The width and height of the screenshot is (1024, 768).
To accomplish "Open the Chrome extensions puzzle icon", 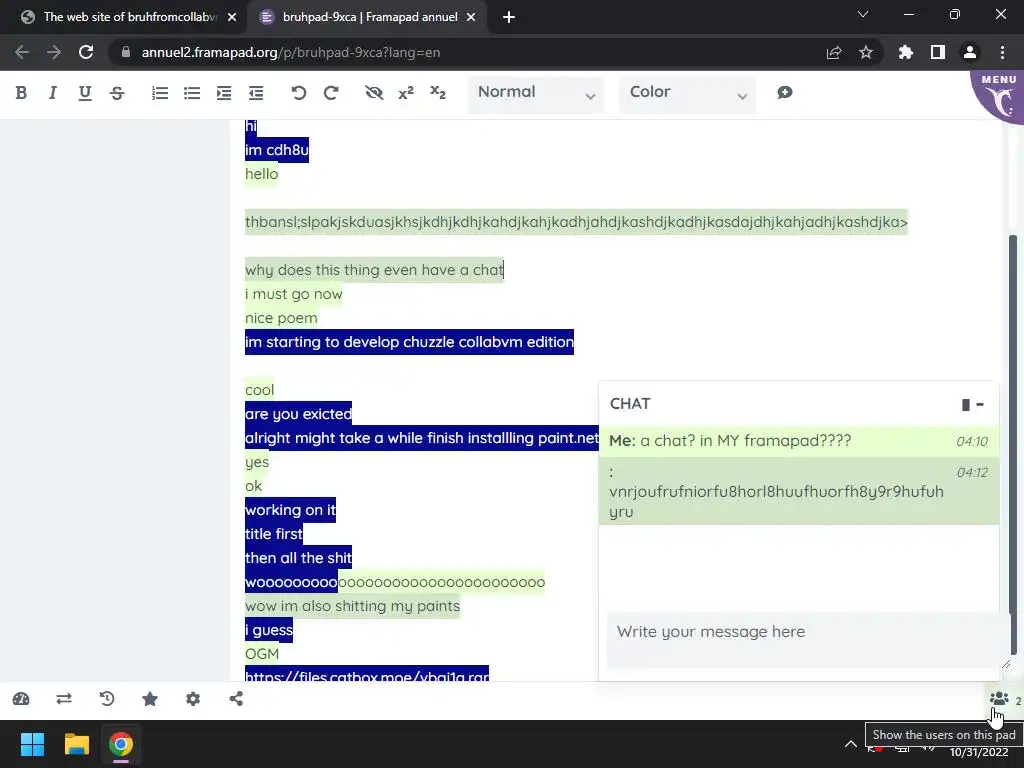I will 905,52.
